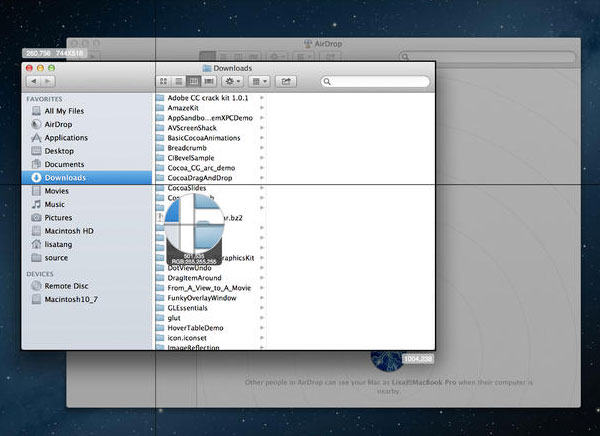Viewport: 600px width, 436px height.
Task: Select Macintosh10_7 under Devices
Action: [87, 299]
